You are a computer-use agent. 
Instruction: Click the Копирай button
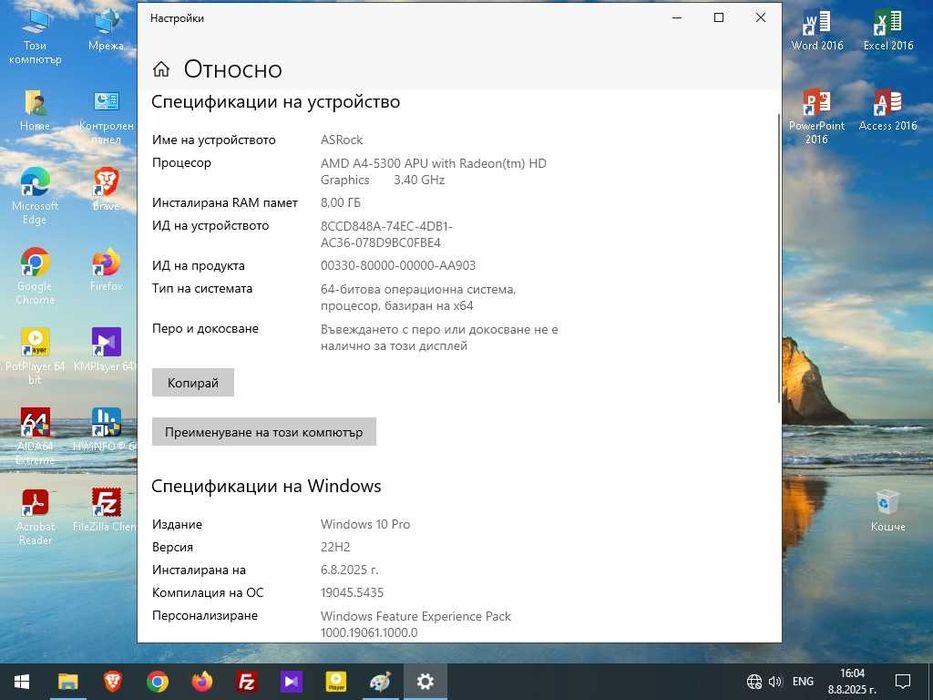pyautogui.click(x=193, y=383)
